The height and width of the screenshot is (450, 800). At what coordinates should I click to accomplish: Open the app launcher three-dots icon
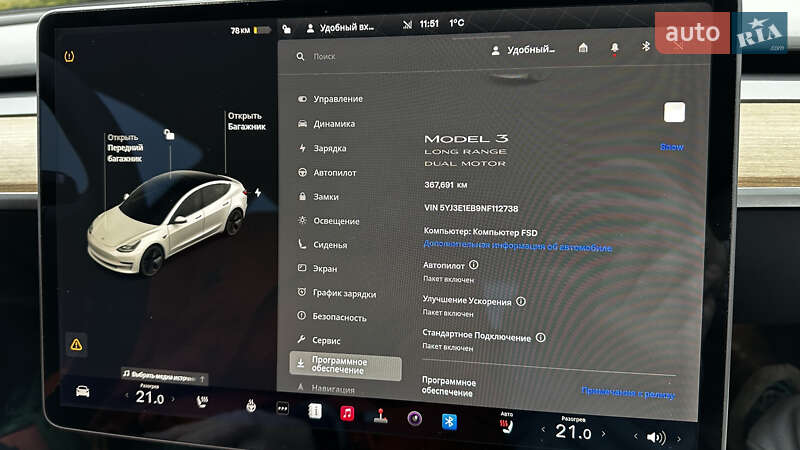(282, 409)
